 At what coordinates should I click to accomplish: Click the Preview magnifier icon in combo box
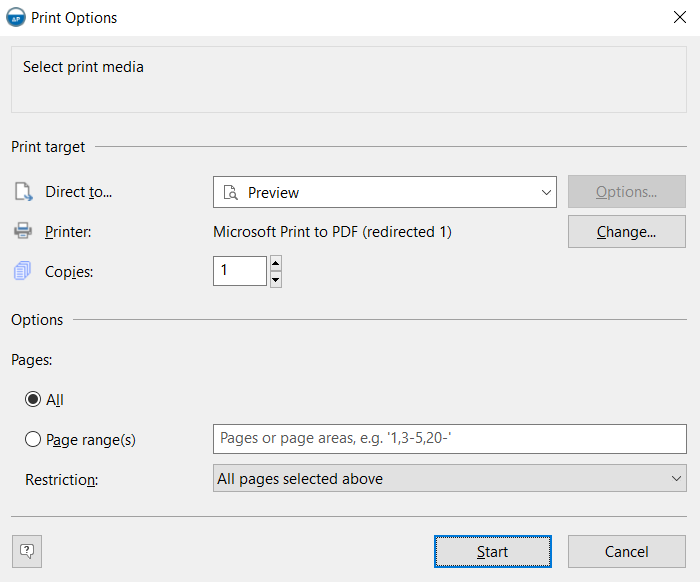(x=231, y=193)
